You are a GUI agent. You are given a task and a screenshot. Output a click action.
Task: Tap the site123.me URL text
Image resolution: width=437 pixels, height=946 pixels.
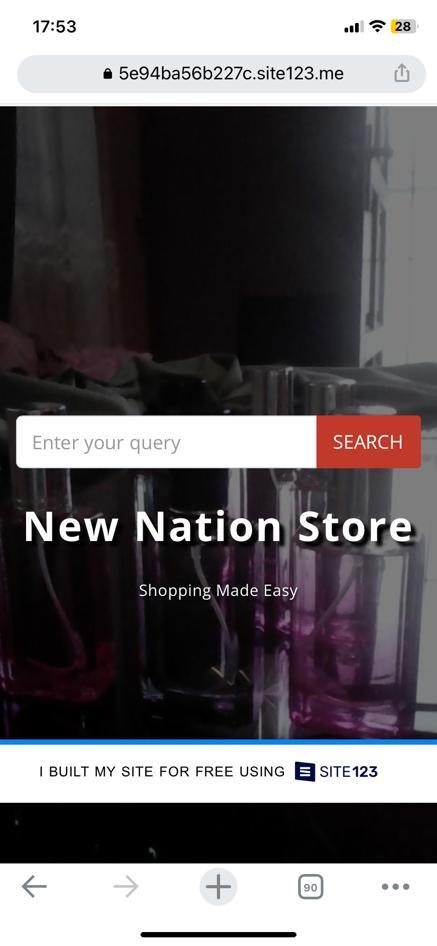pyautogui.click(x=231, y=74)
